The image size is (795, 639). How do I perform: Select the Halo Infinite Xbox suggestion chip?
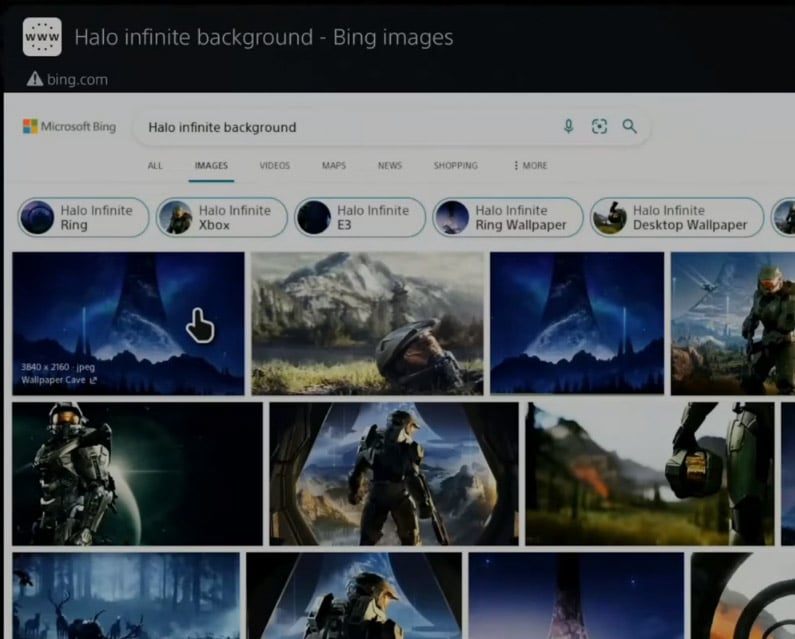click(x=222, y=218)
